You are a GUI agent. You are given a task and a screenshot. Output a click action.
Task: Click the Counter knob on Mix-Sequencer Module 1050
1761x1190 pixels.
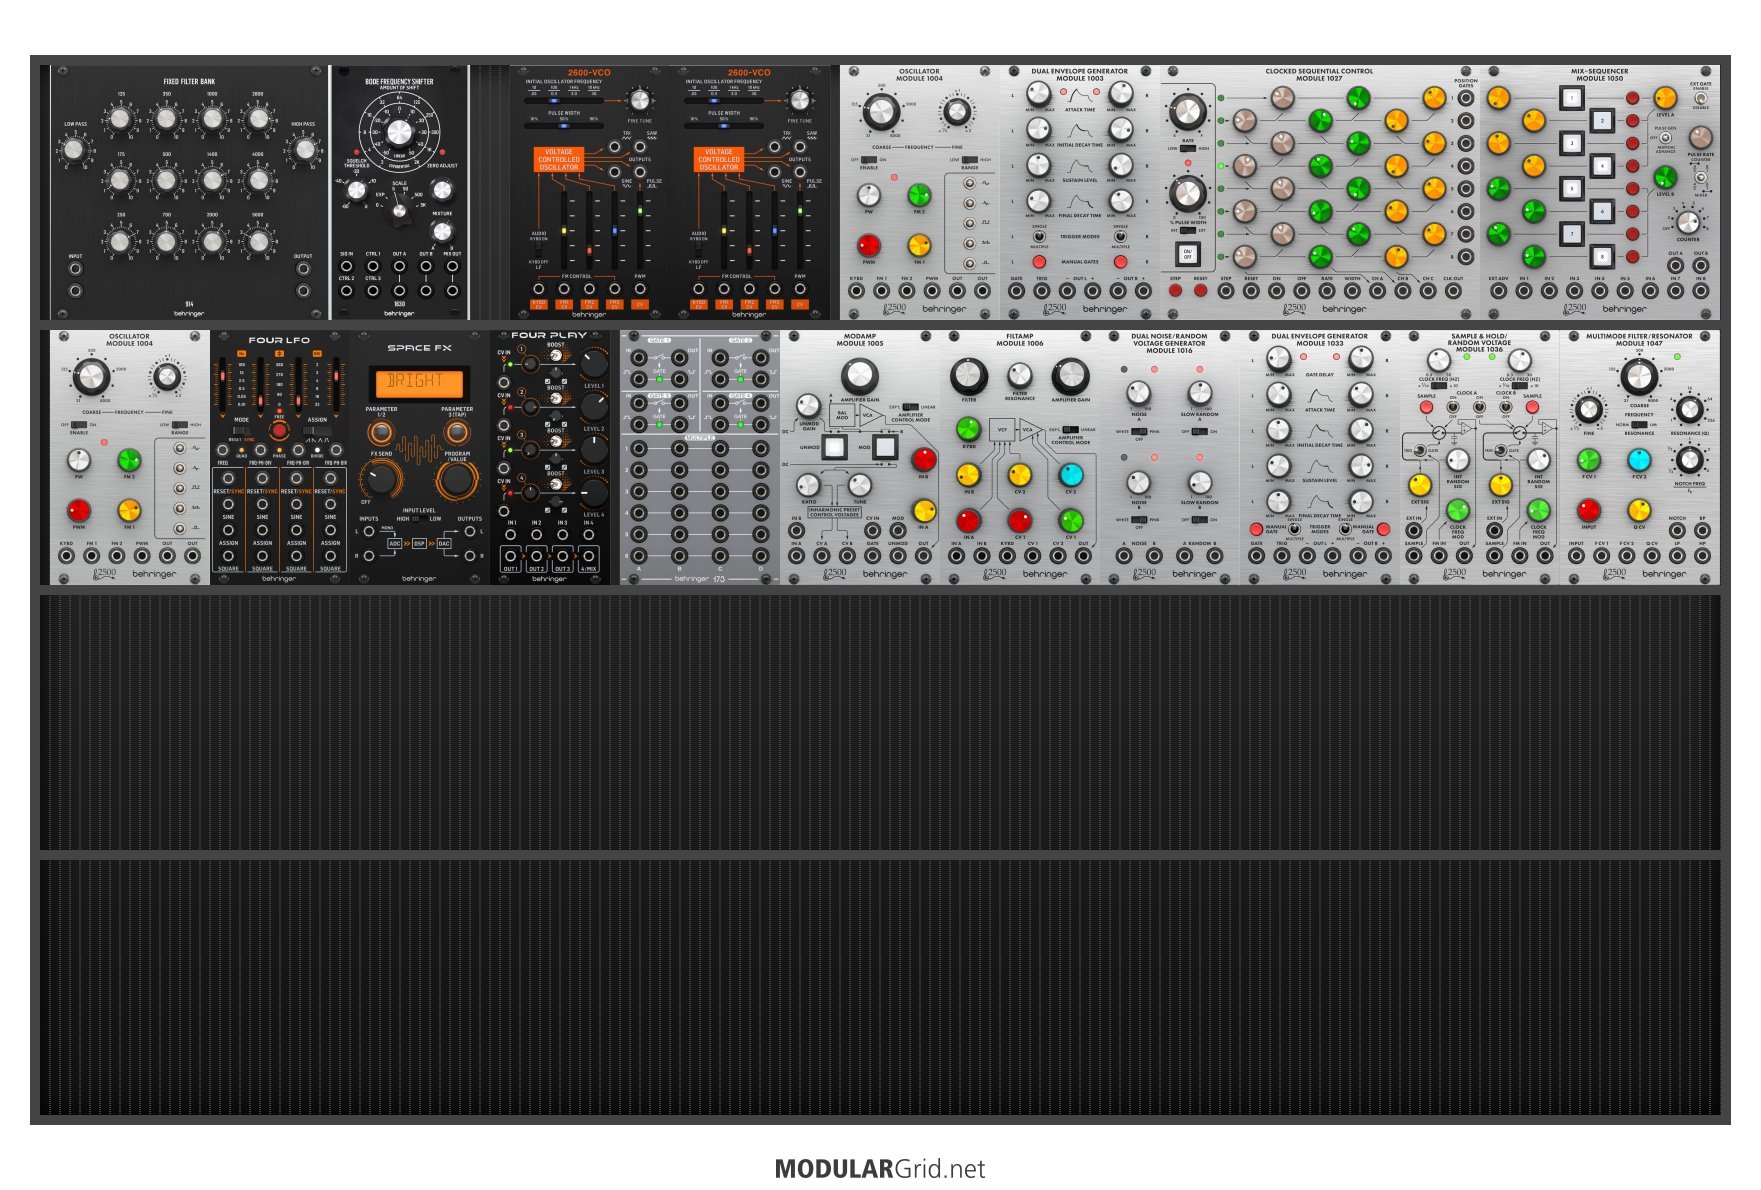tap(1687, 221)
